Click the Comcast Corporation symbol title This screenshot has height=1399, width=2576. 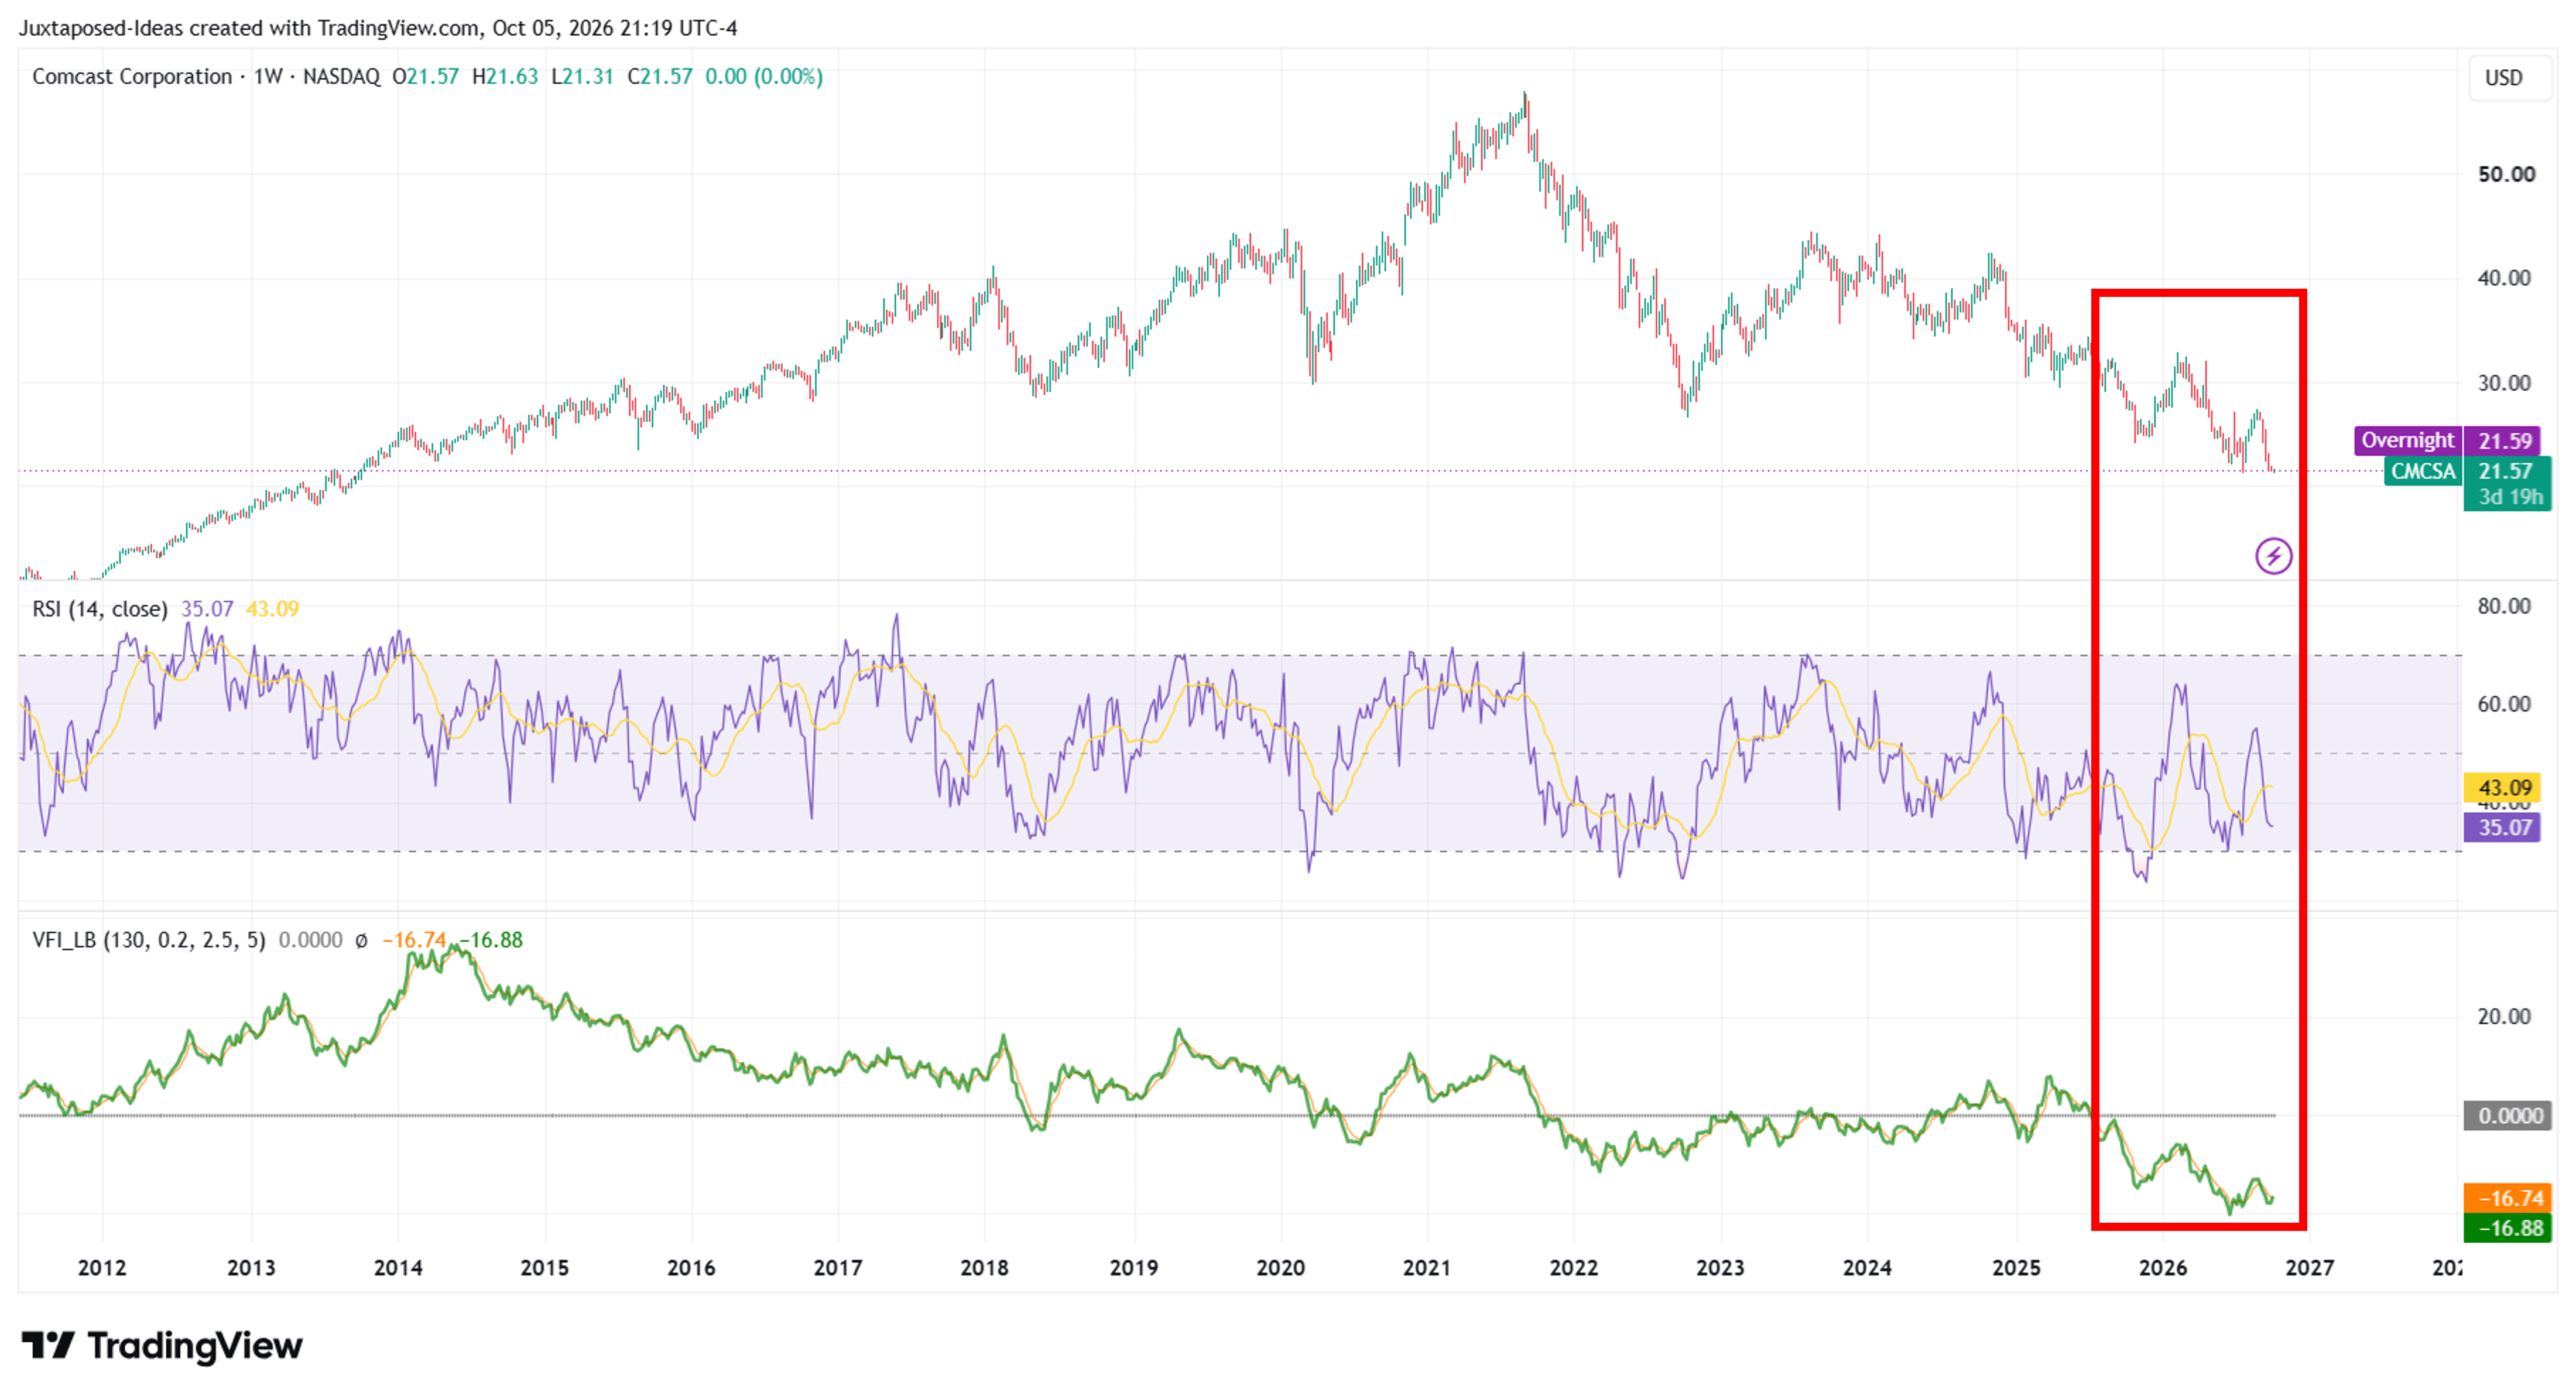(132, 77)
